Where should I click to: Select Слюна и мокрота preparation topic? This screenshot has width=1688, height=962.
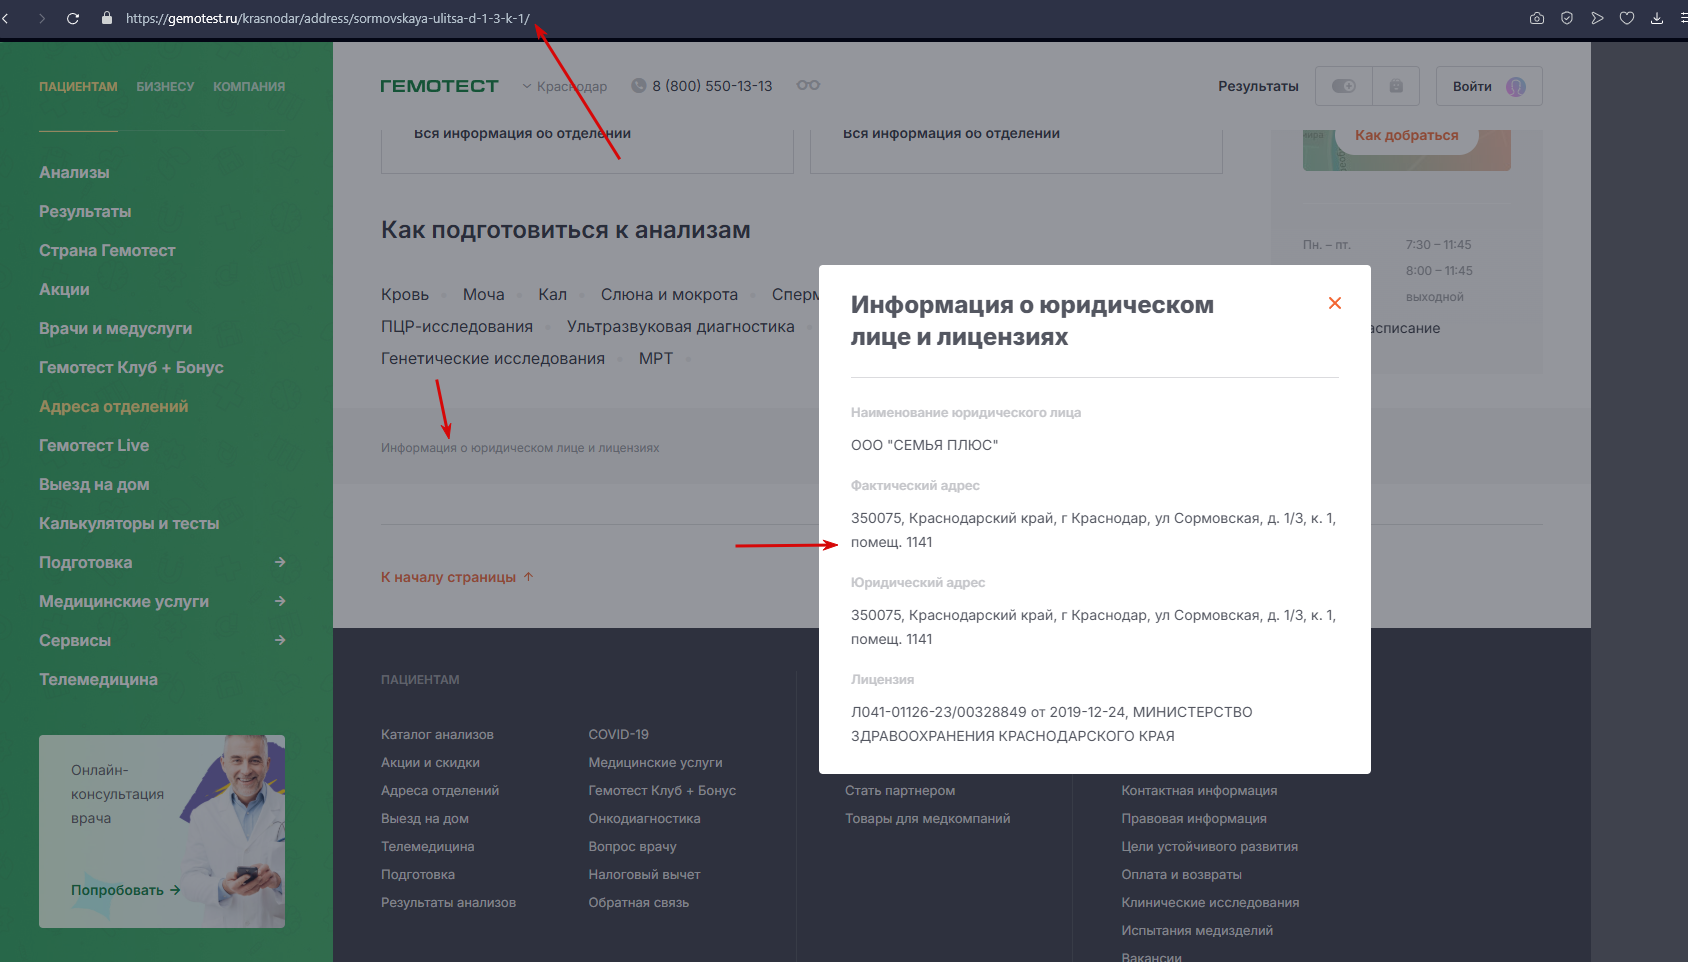(669, 294)
